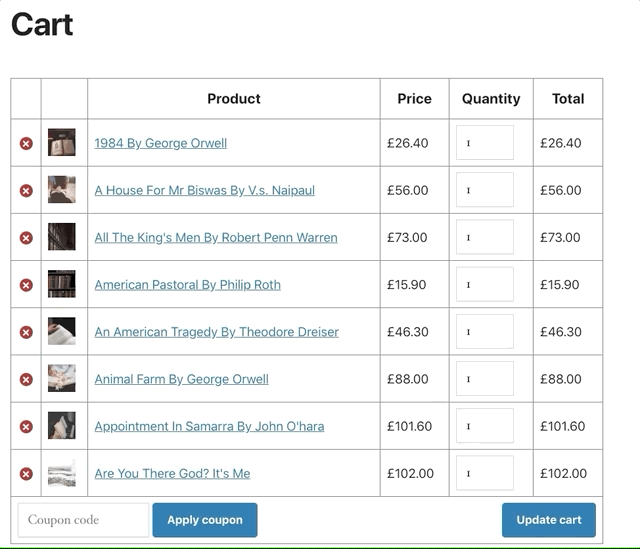Delete Animal Farm item with X icon
This screenshot has width=640, height=549.
[x=26, y=379]
